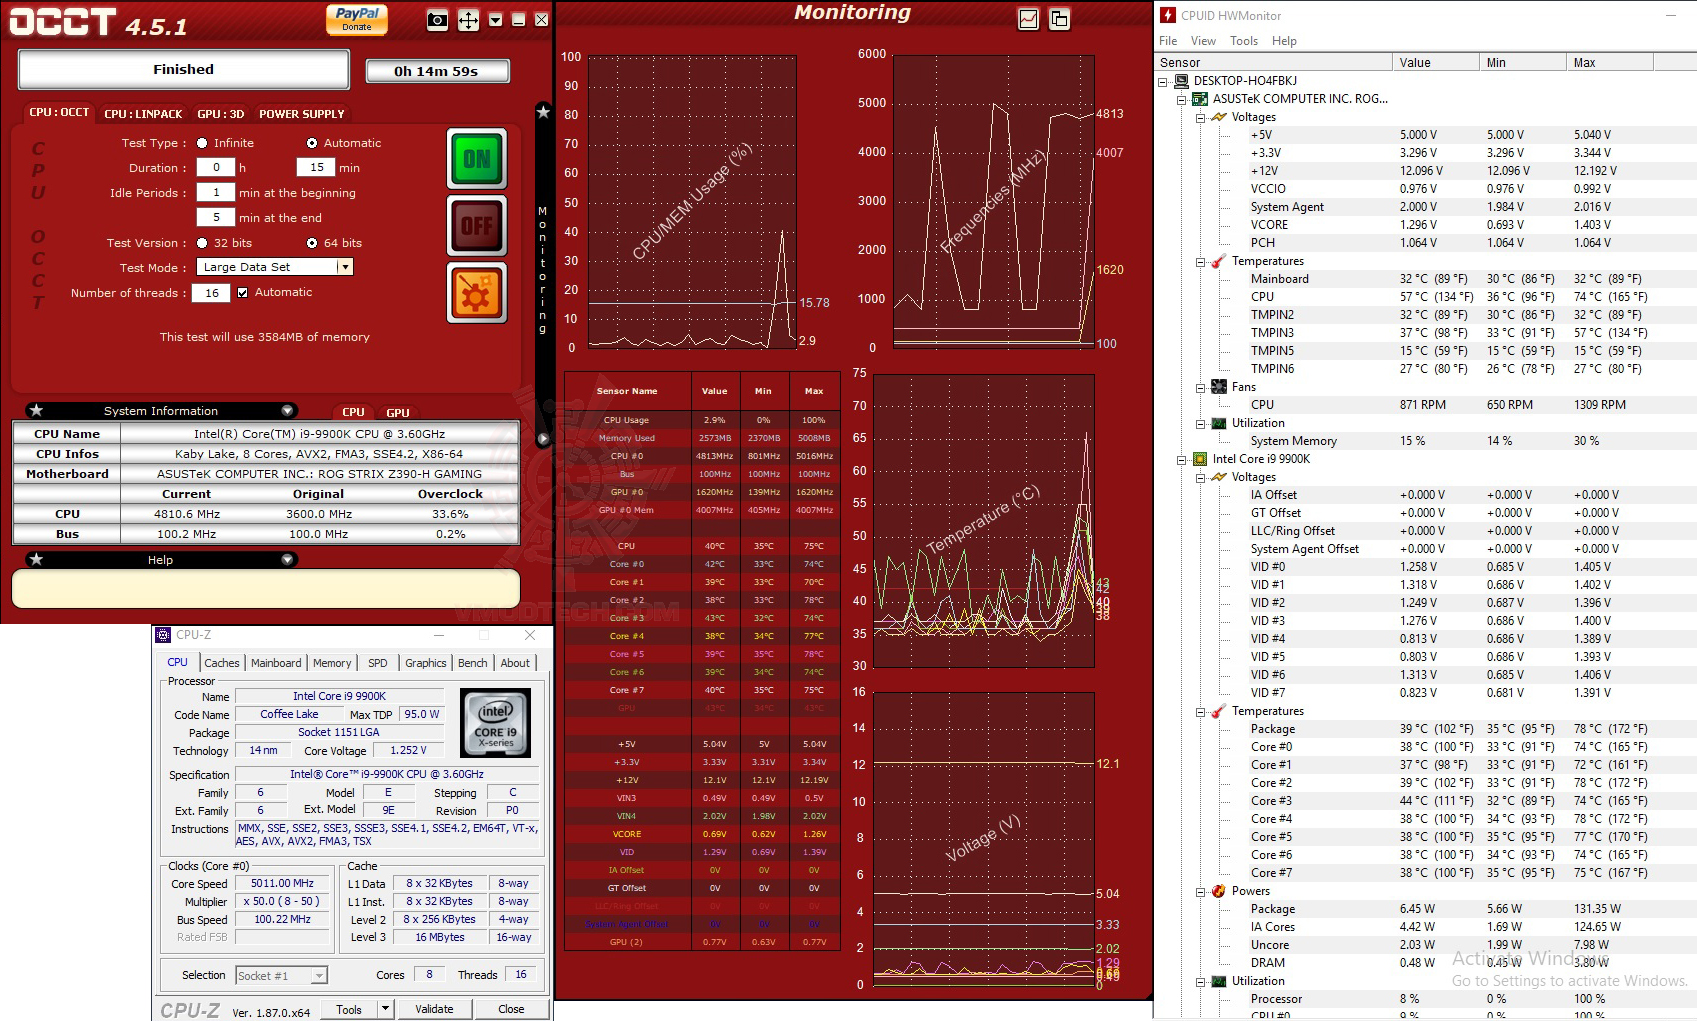The height and width of the screenshot is (1021, 1697).
Task: Click the thermometer icon for ASUSTeK Temperatures
Action: coord(1219,261)
